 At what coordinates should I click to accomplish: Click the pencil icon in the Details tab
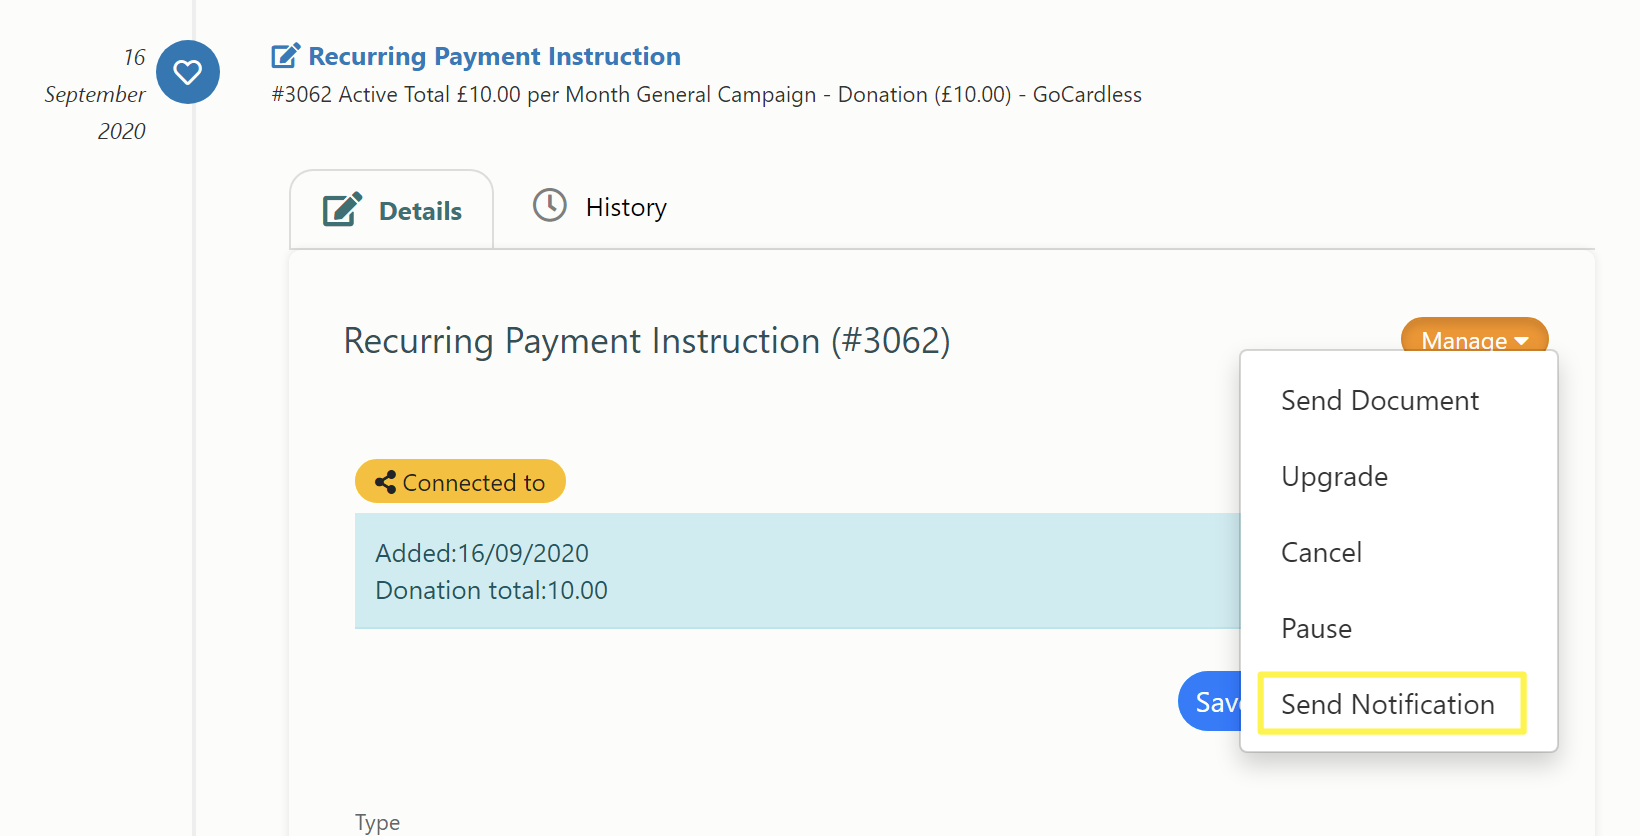coord(343,210)
